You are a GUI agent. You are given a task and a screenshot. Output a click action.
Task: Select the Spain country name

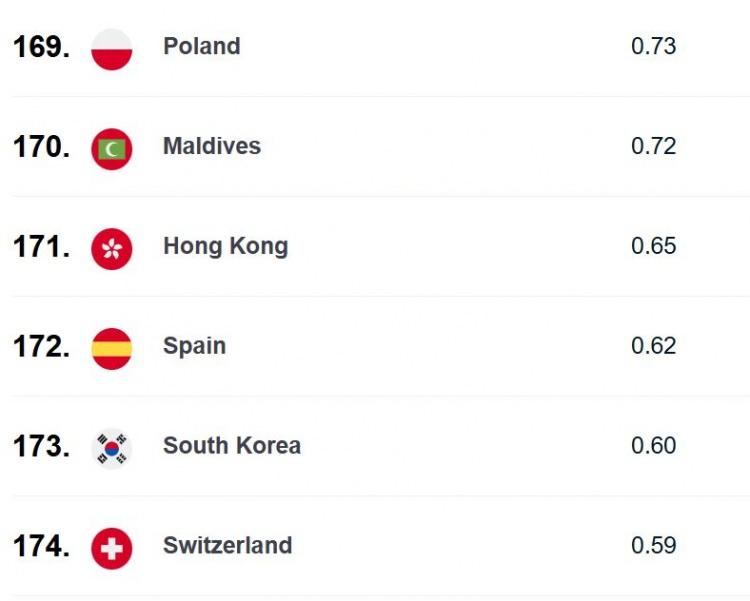tap(194, 346)
